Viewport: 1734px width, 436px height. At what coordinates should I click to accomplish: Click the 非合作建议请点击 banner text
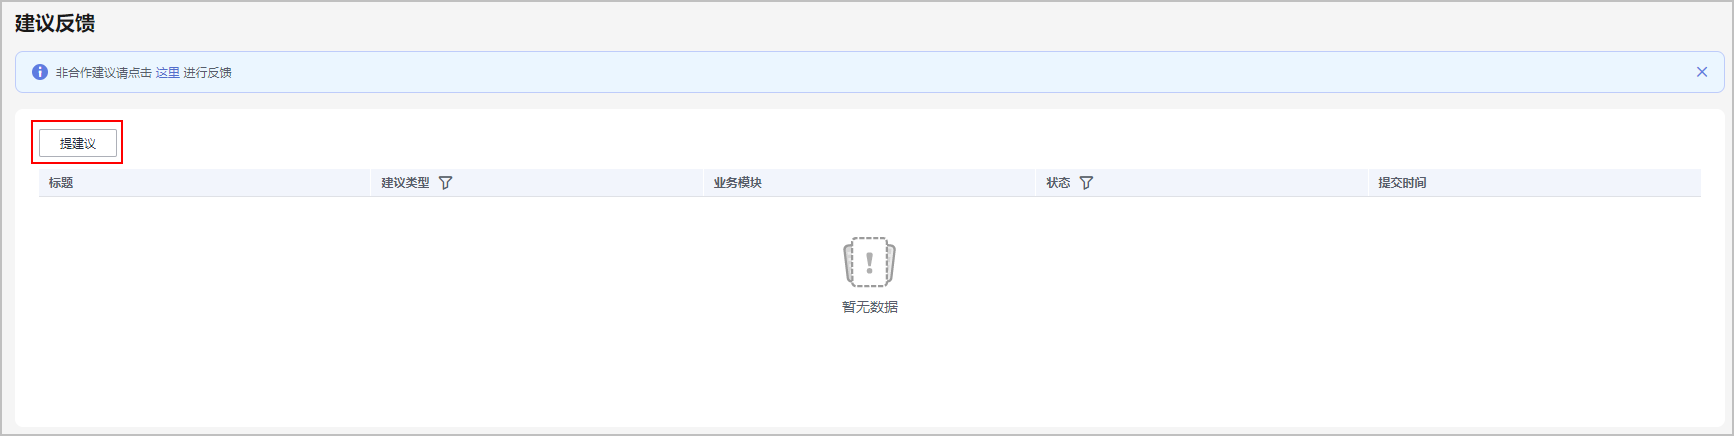tap(104, 73)
